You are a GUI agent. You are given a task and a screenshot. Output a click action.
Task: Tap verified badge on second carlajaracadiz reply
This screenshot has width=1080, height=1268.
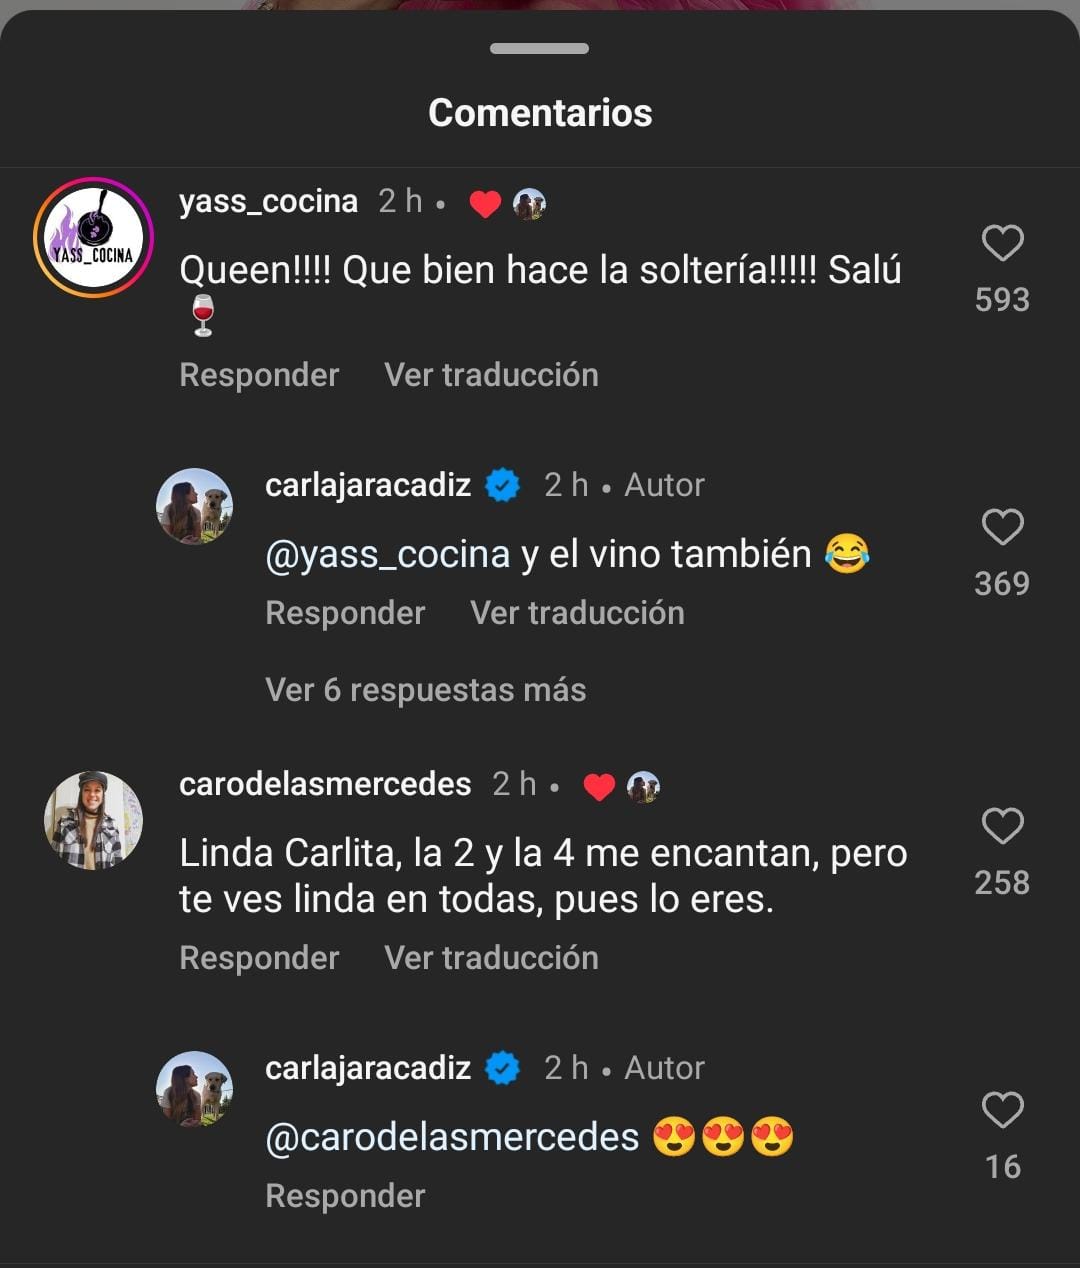[503, 1069]
